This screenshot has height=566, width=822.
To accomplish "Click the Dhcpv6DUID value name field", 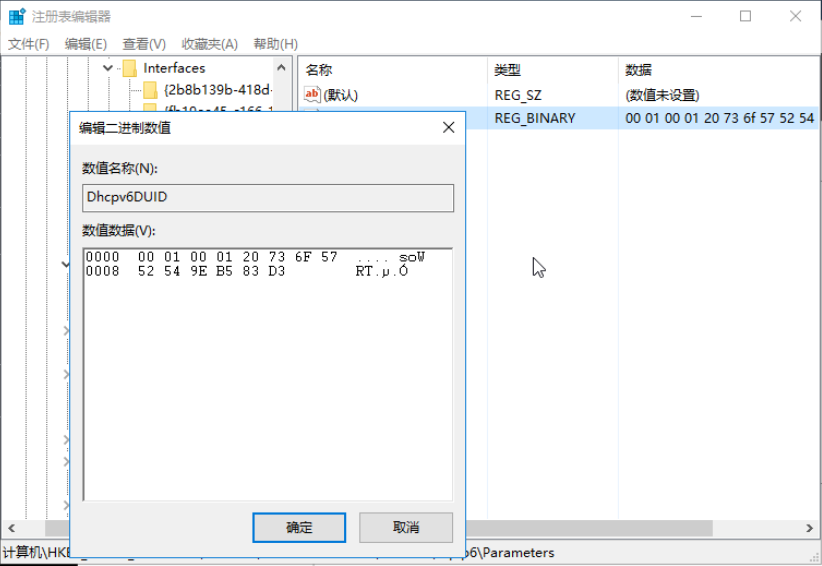I will [x=268, y=198].
